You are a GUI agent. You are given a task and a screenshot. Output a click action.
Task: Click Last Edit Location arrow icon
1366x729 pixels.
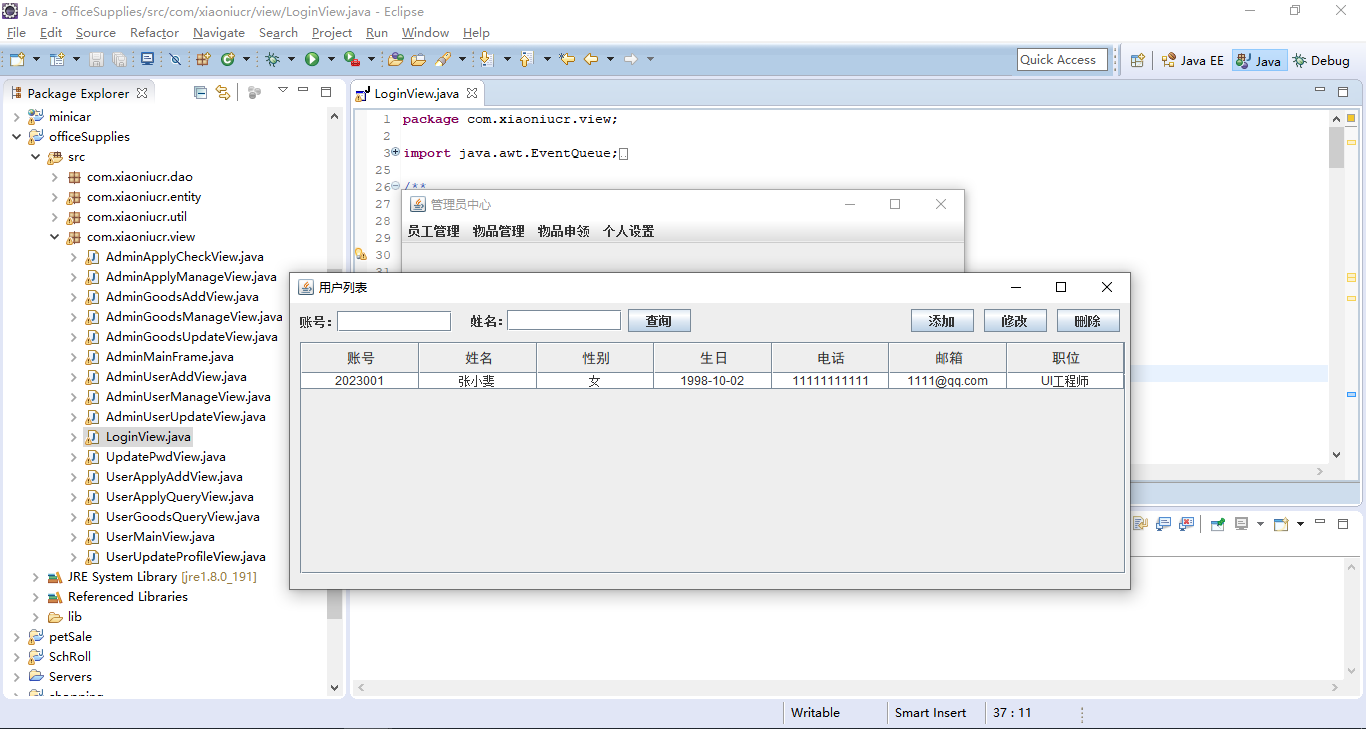567,59
